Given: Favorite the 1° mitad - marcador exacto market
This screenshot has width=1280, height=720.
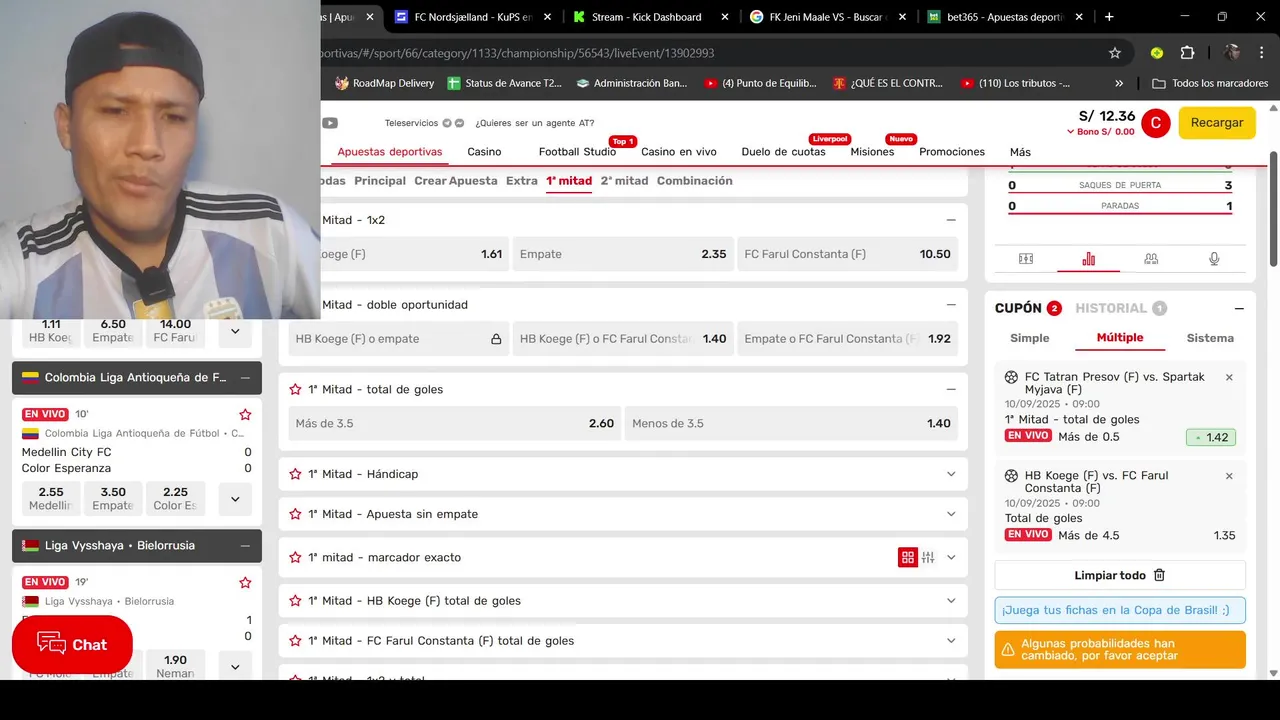Looking at the screenshot, I should [295, 558].
